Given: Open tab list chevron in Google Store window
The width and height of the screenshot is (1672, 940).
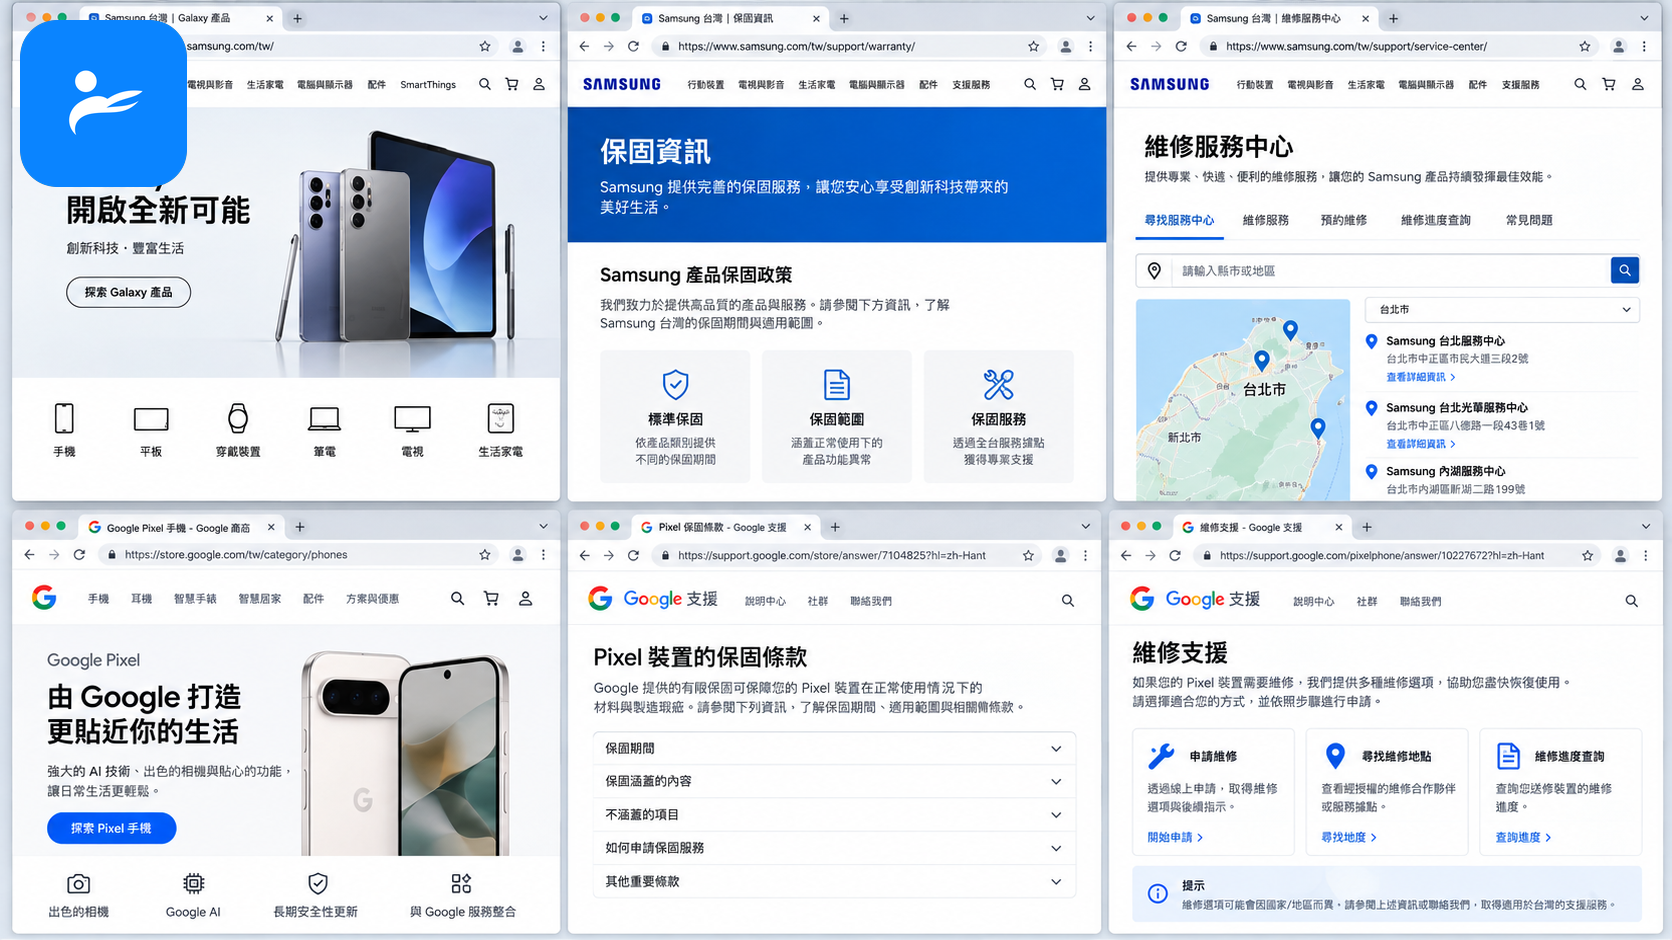Looking at the screenshot, I should [x=543, y=527].
